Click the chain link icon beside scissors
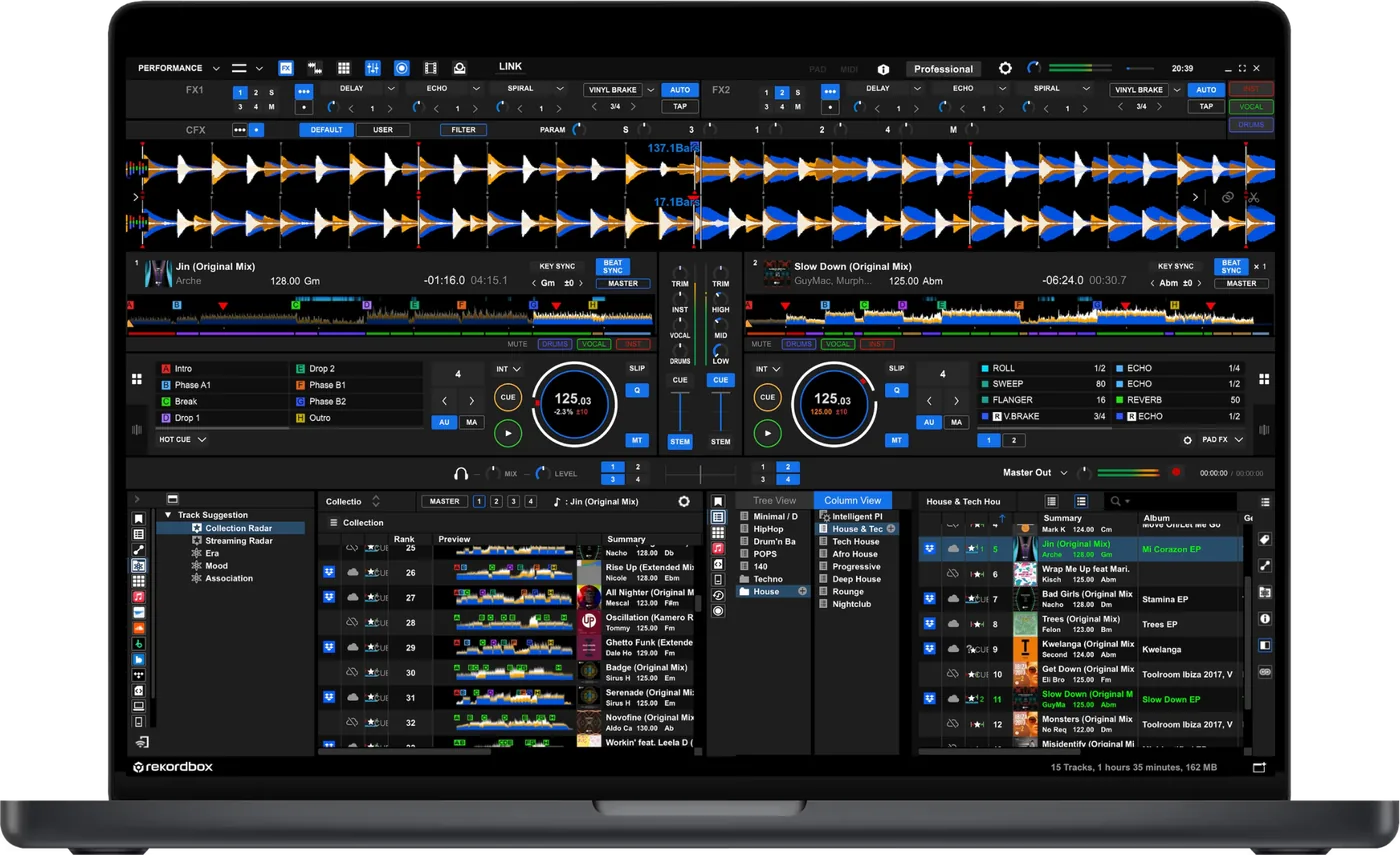1400x855 pixels. 1228,197
